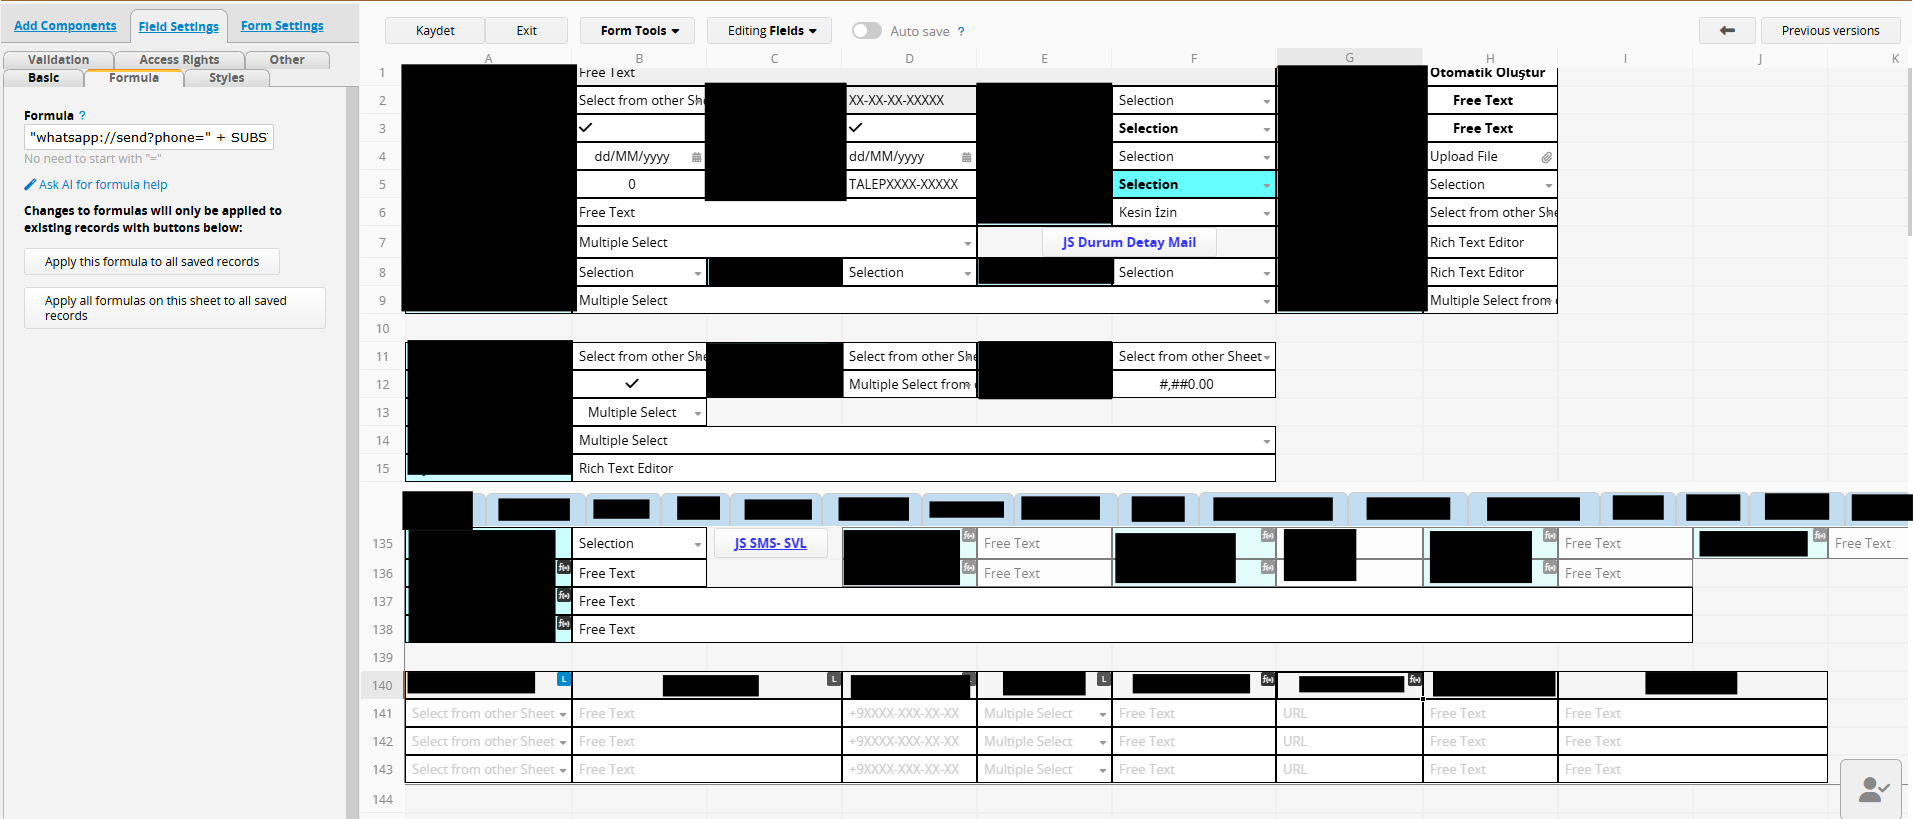The height and width of the screenshot is (819, 1913).
Task: Open the Form Tools dropdown
Action: click(639, 31)
